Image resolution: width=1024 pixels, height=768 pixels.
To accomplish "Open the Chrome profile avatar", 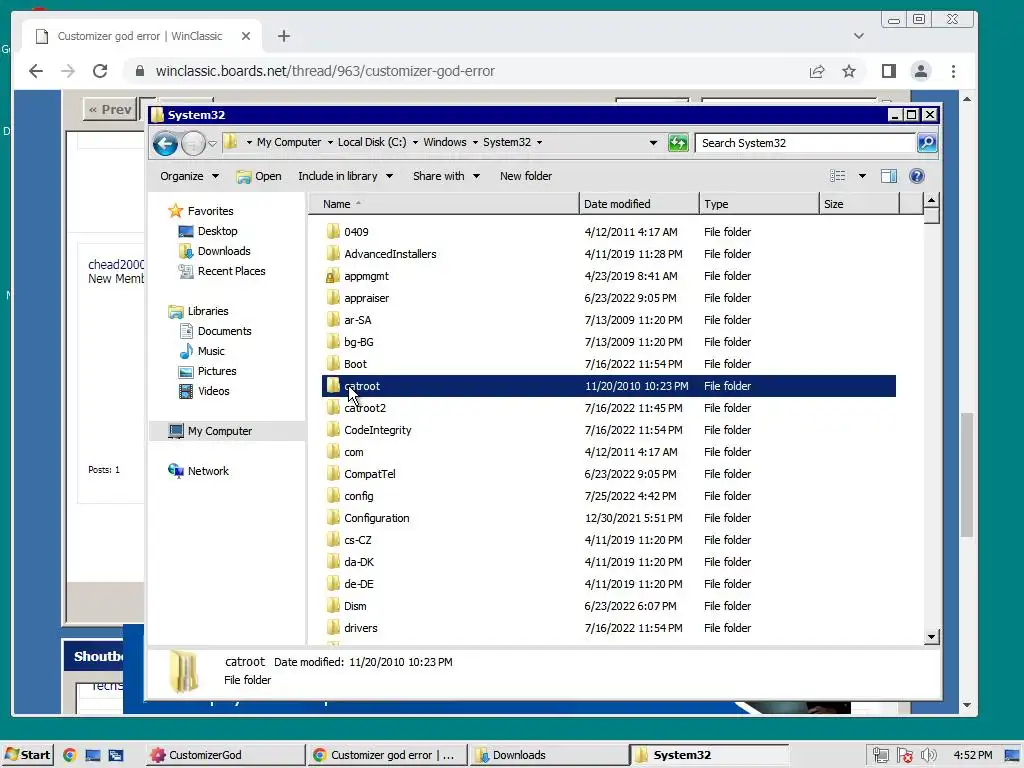I will coord(921,71).
